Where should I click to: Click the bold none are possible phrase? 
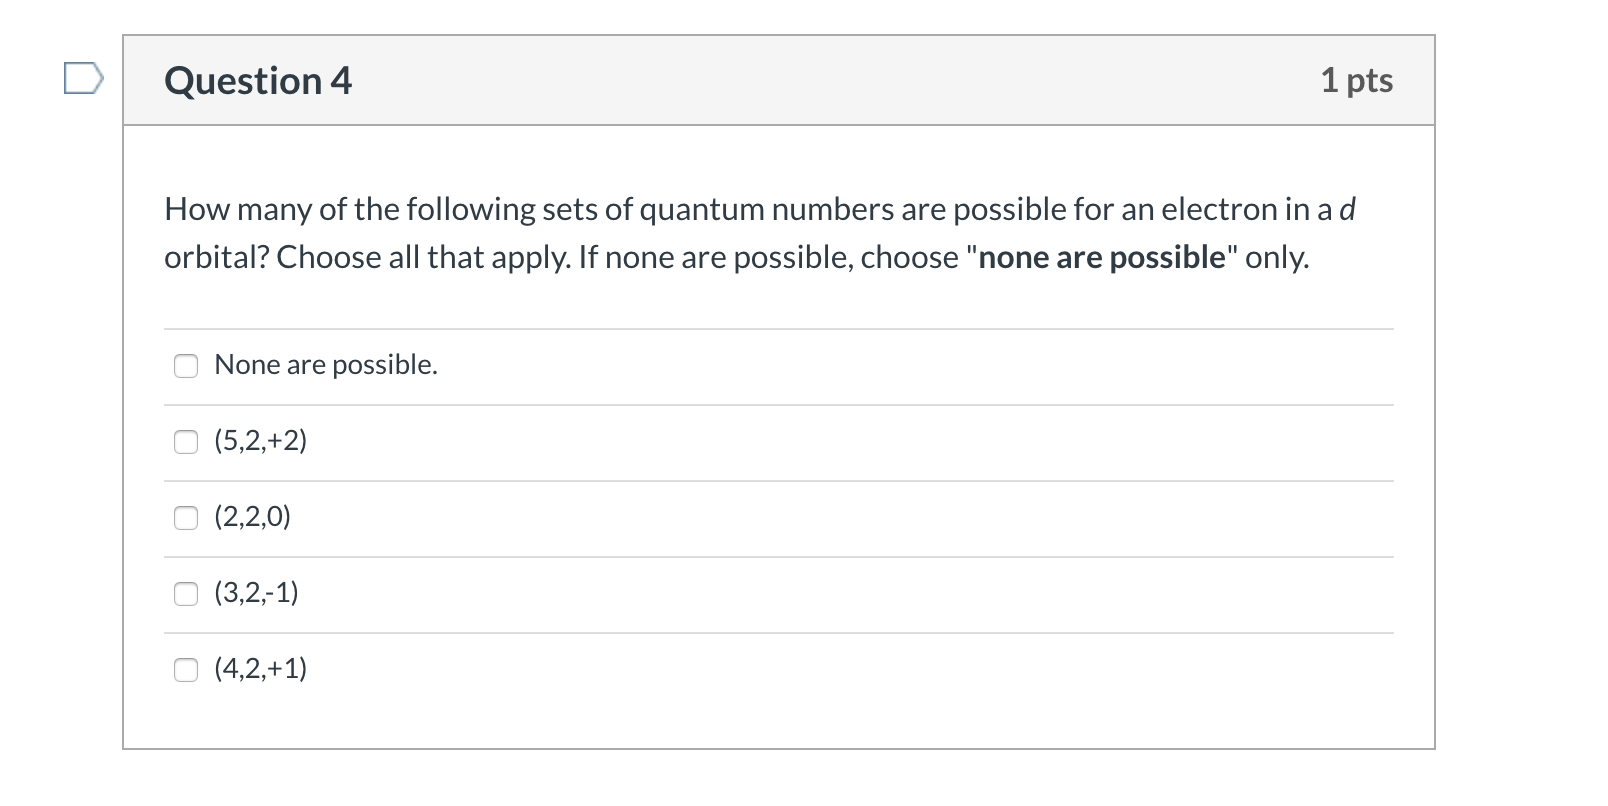[1104, 257]
